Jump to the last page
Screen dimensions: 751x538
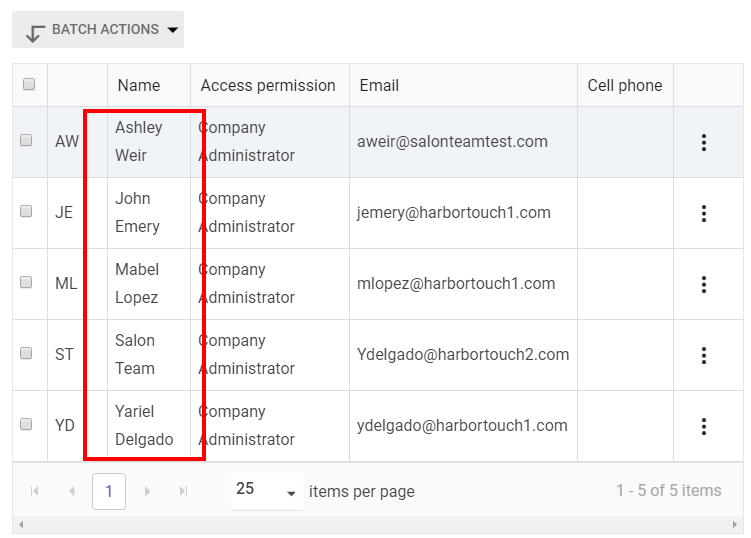pos(183,491)
